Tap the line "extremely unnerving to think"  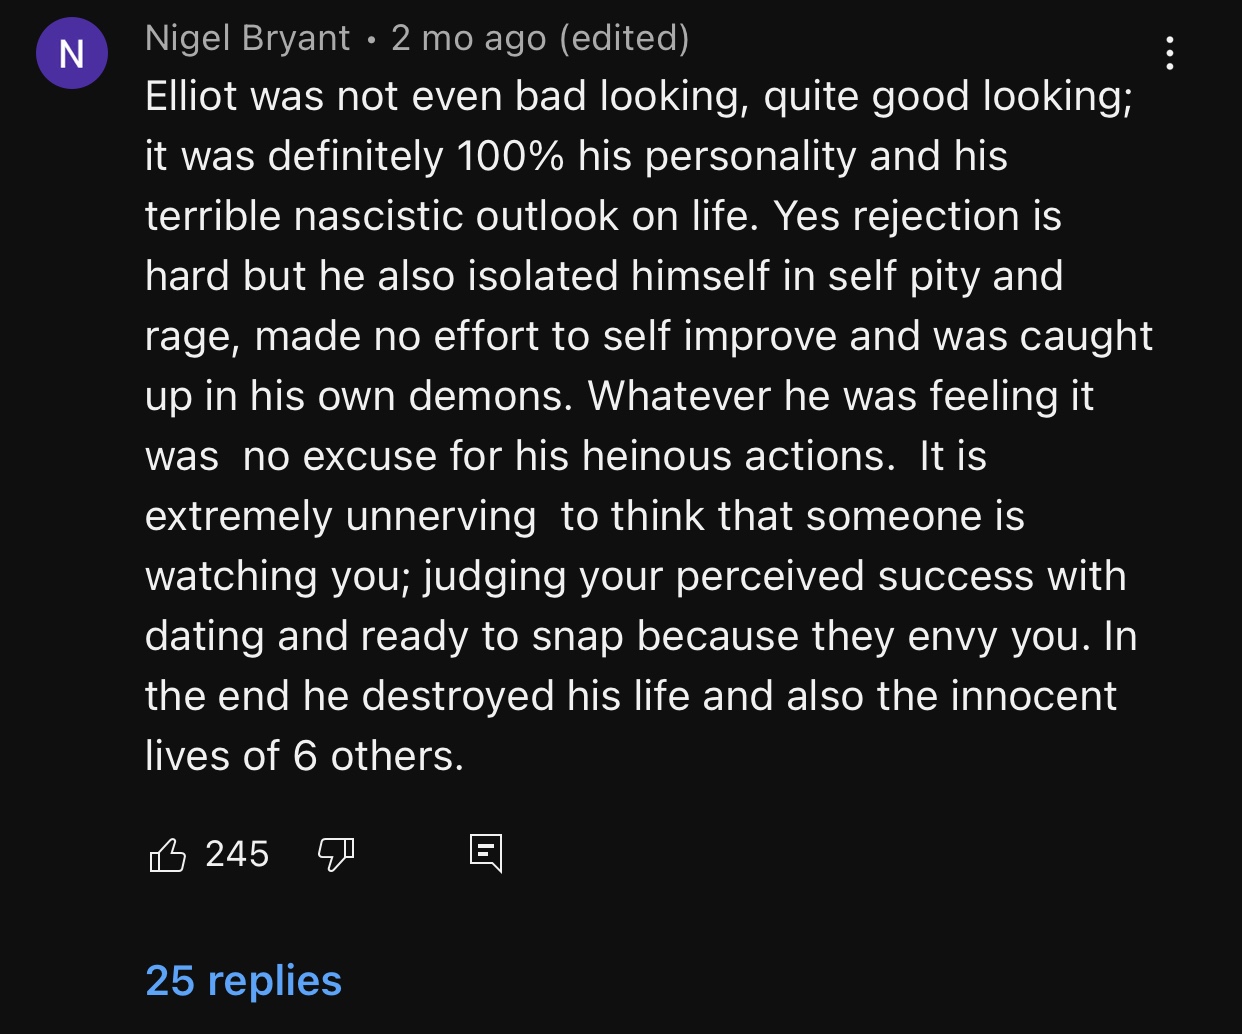click(585, 517)
